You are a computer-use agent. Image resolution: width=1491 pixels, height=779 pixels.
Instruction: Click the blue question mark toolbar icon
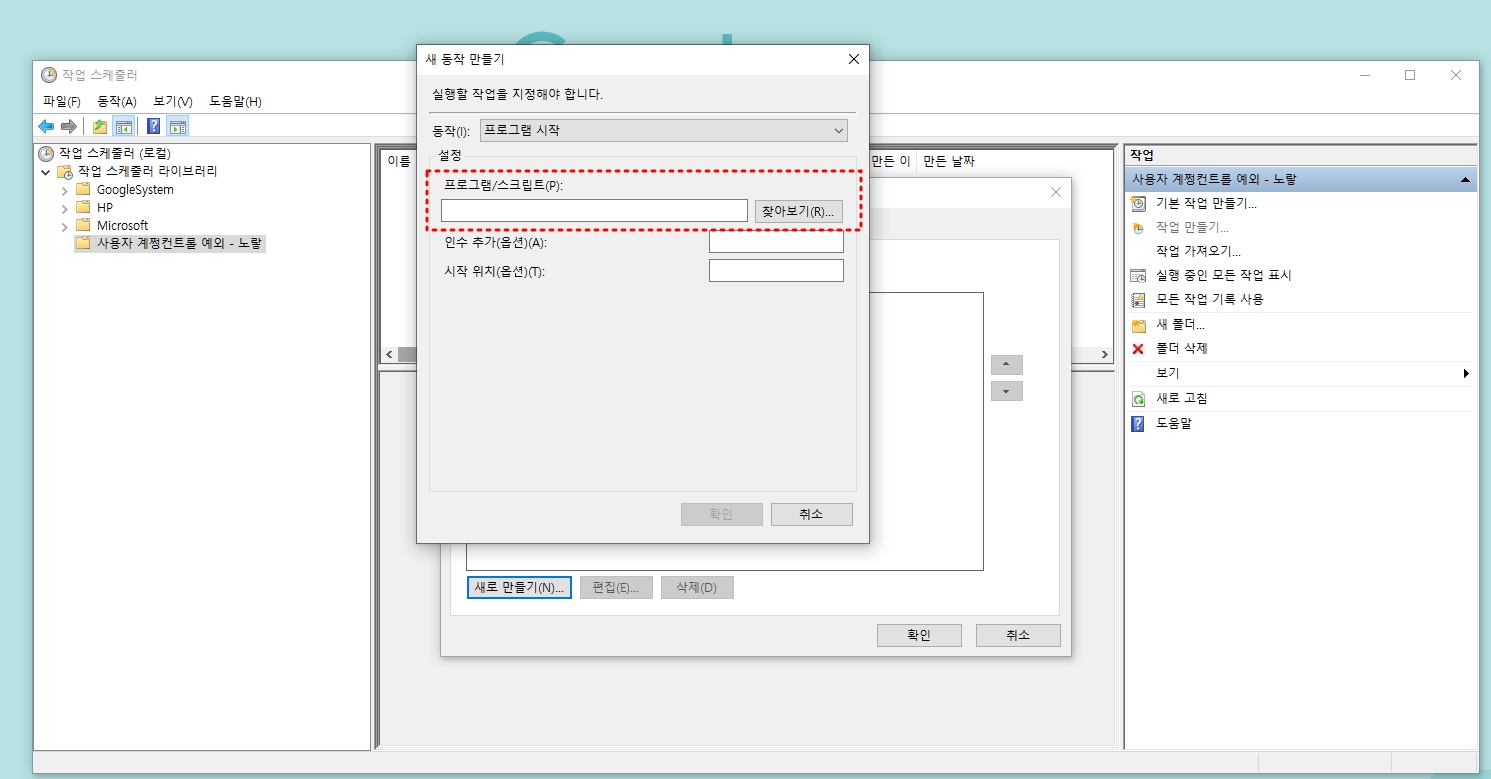point(154,127)
